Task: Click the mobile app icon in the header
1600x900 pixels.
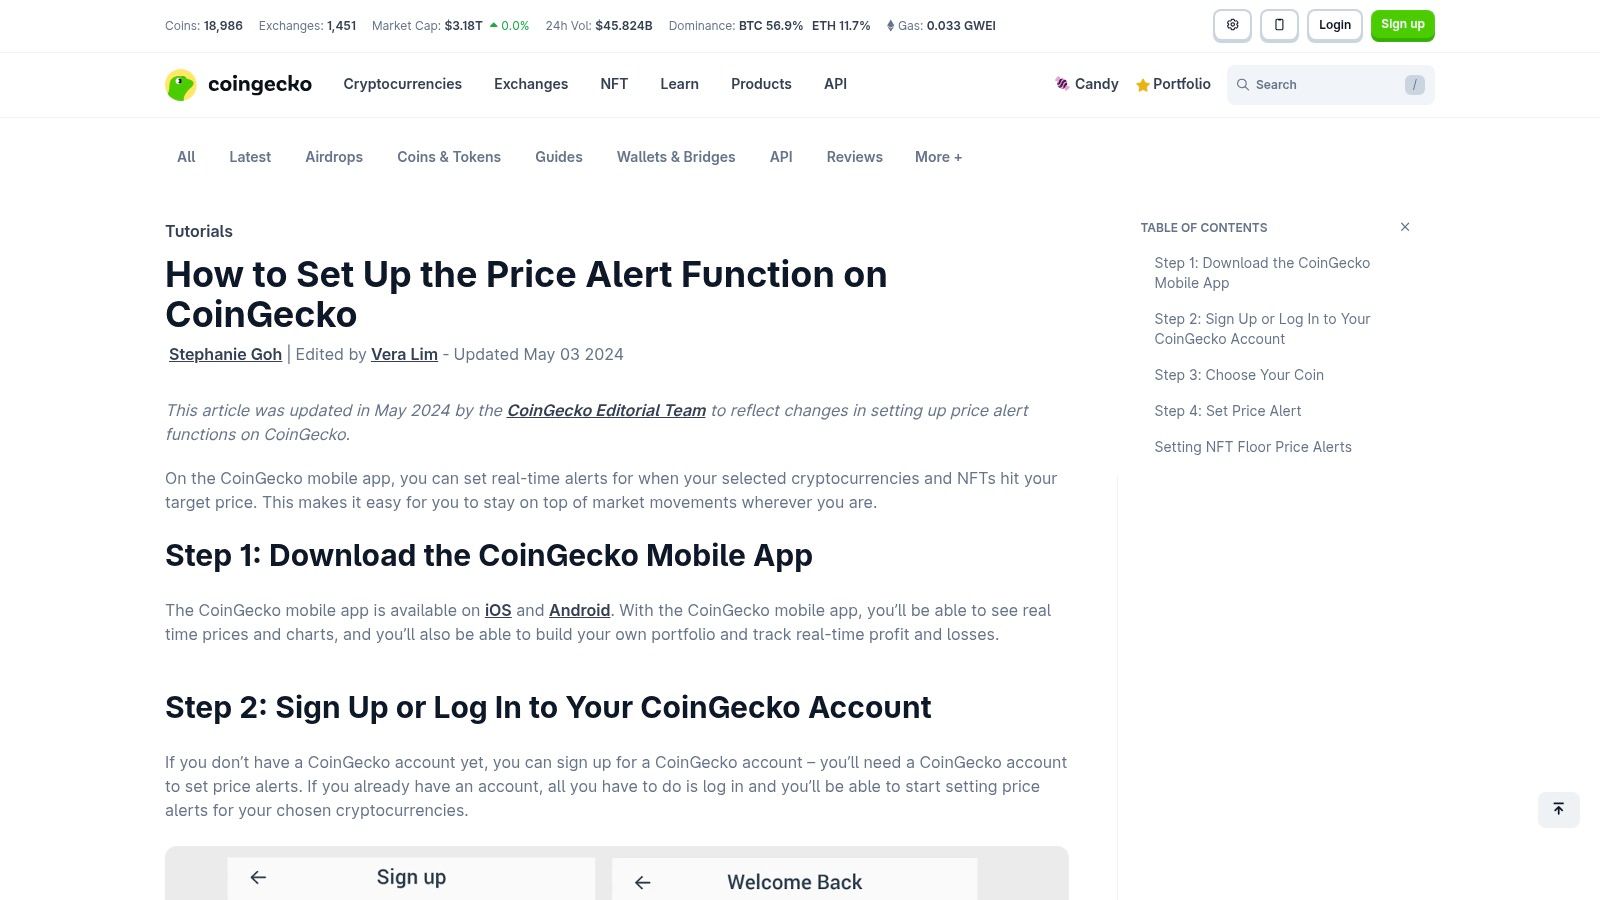Action: [x=1279, y=25]
